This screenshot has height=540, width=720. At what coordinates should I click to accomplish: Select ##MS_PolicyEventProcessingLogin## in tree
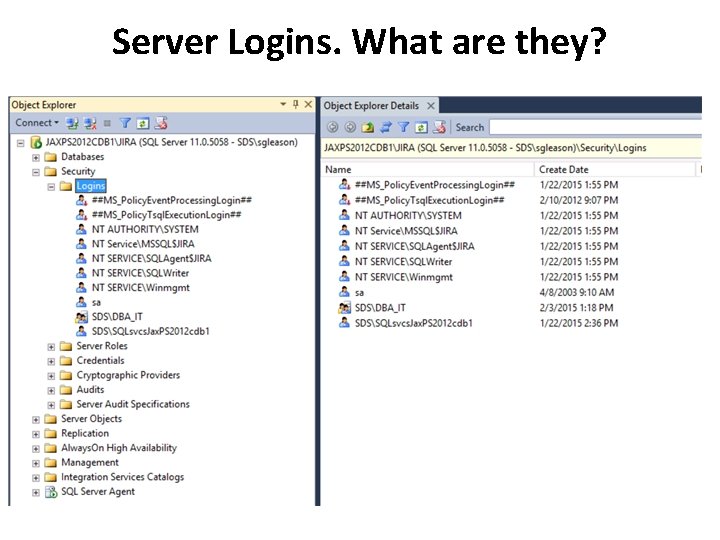(x=172, y=200)
